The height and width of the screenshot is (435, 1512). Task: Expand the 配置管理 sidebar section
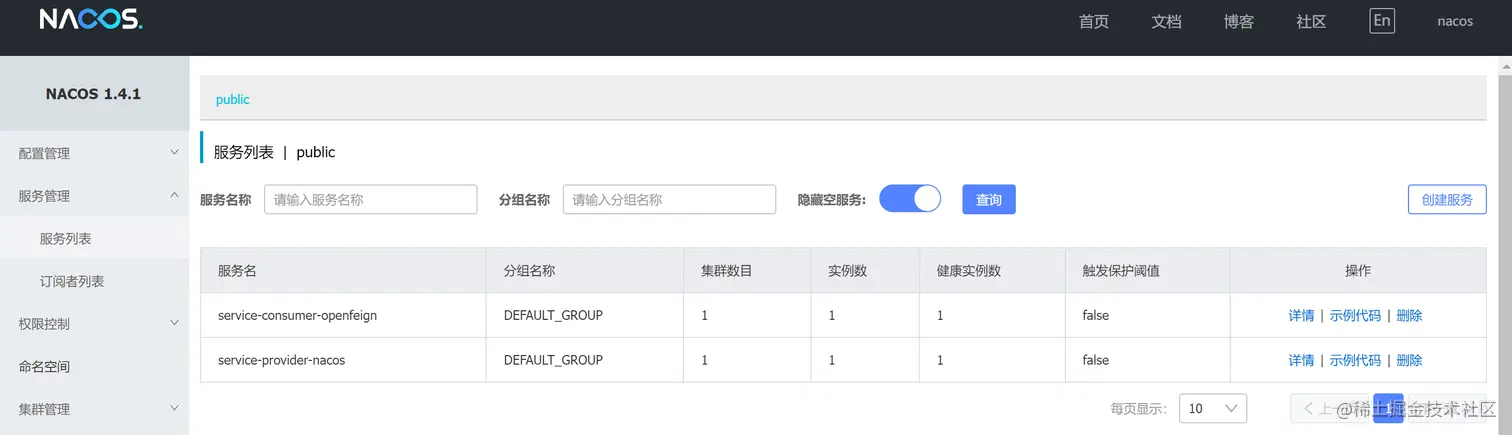click(95, 153)
